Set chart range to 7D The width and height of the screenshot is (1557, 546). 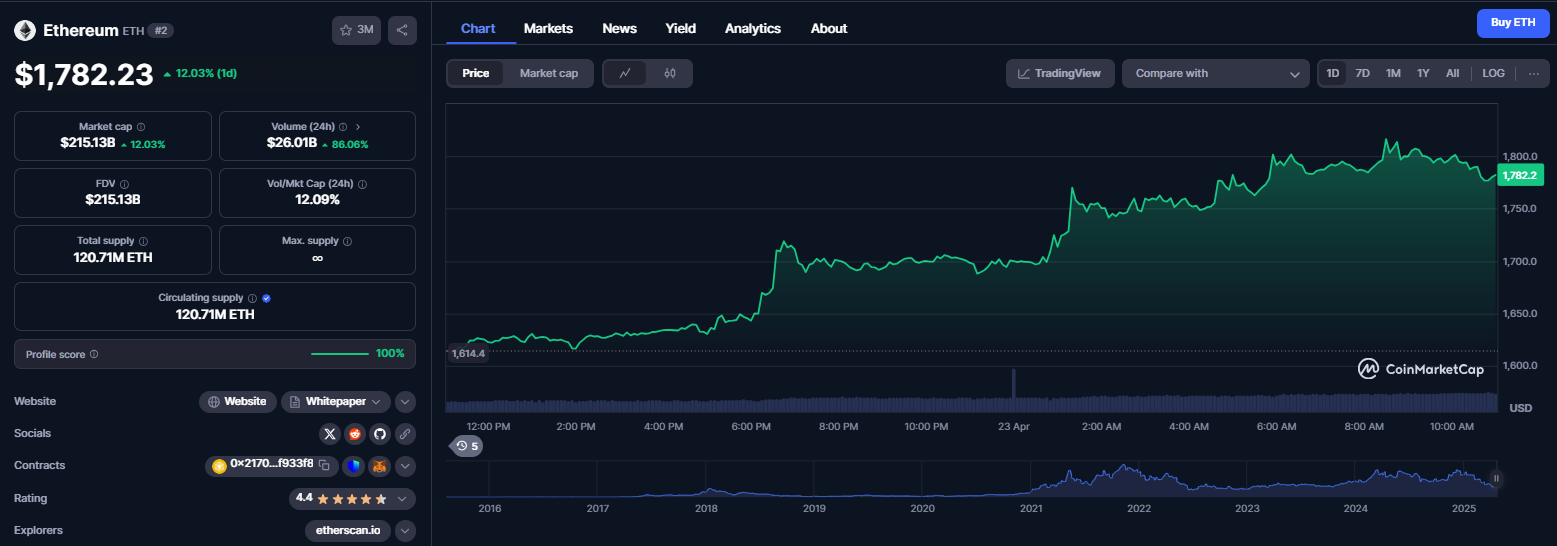pos(1362,73)
